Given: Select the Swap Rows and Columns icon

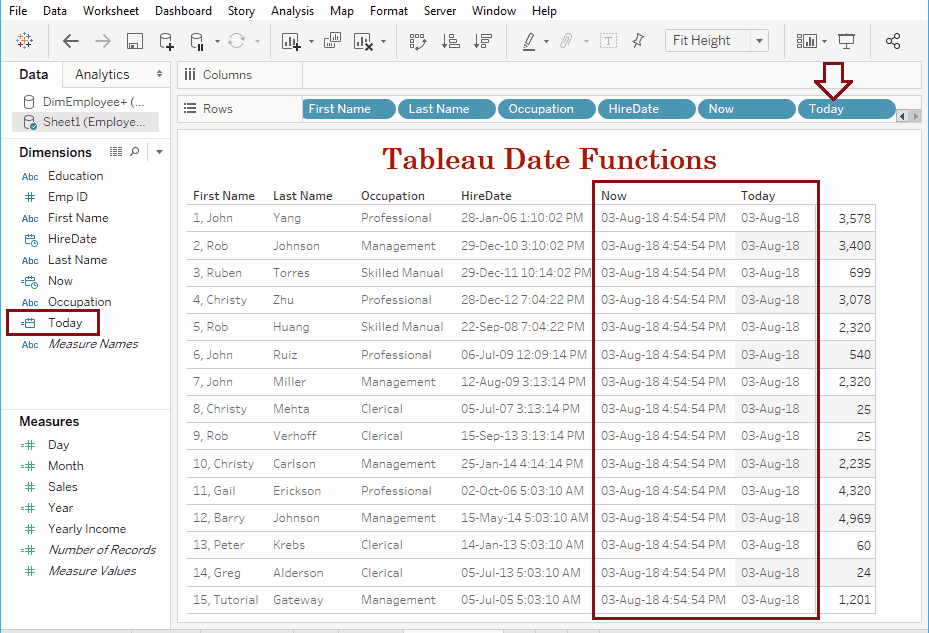Looking at the screenshot, I should click(x=417, y=41).
